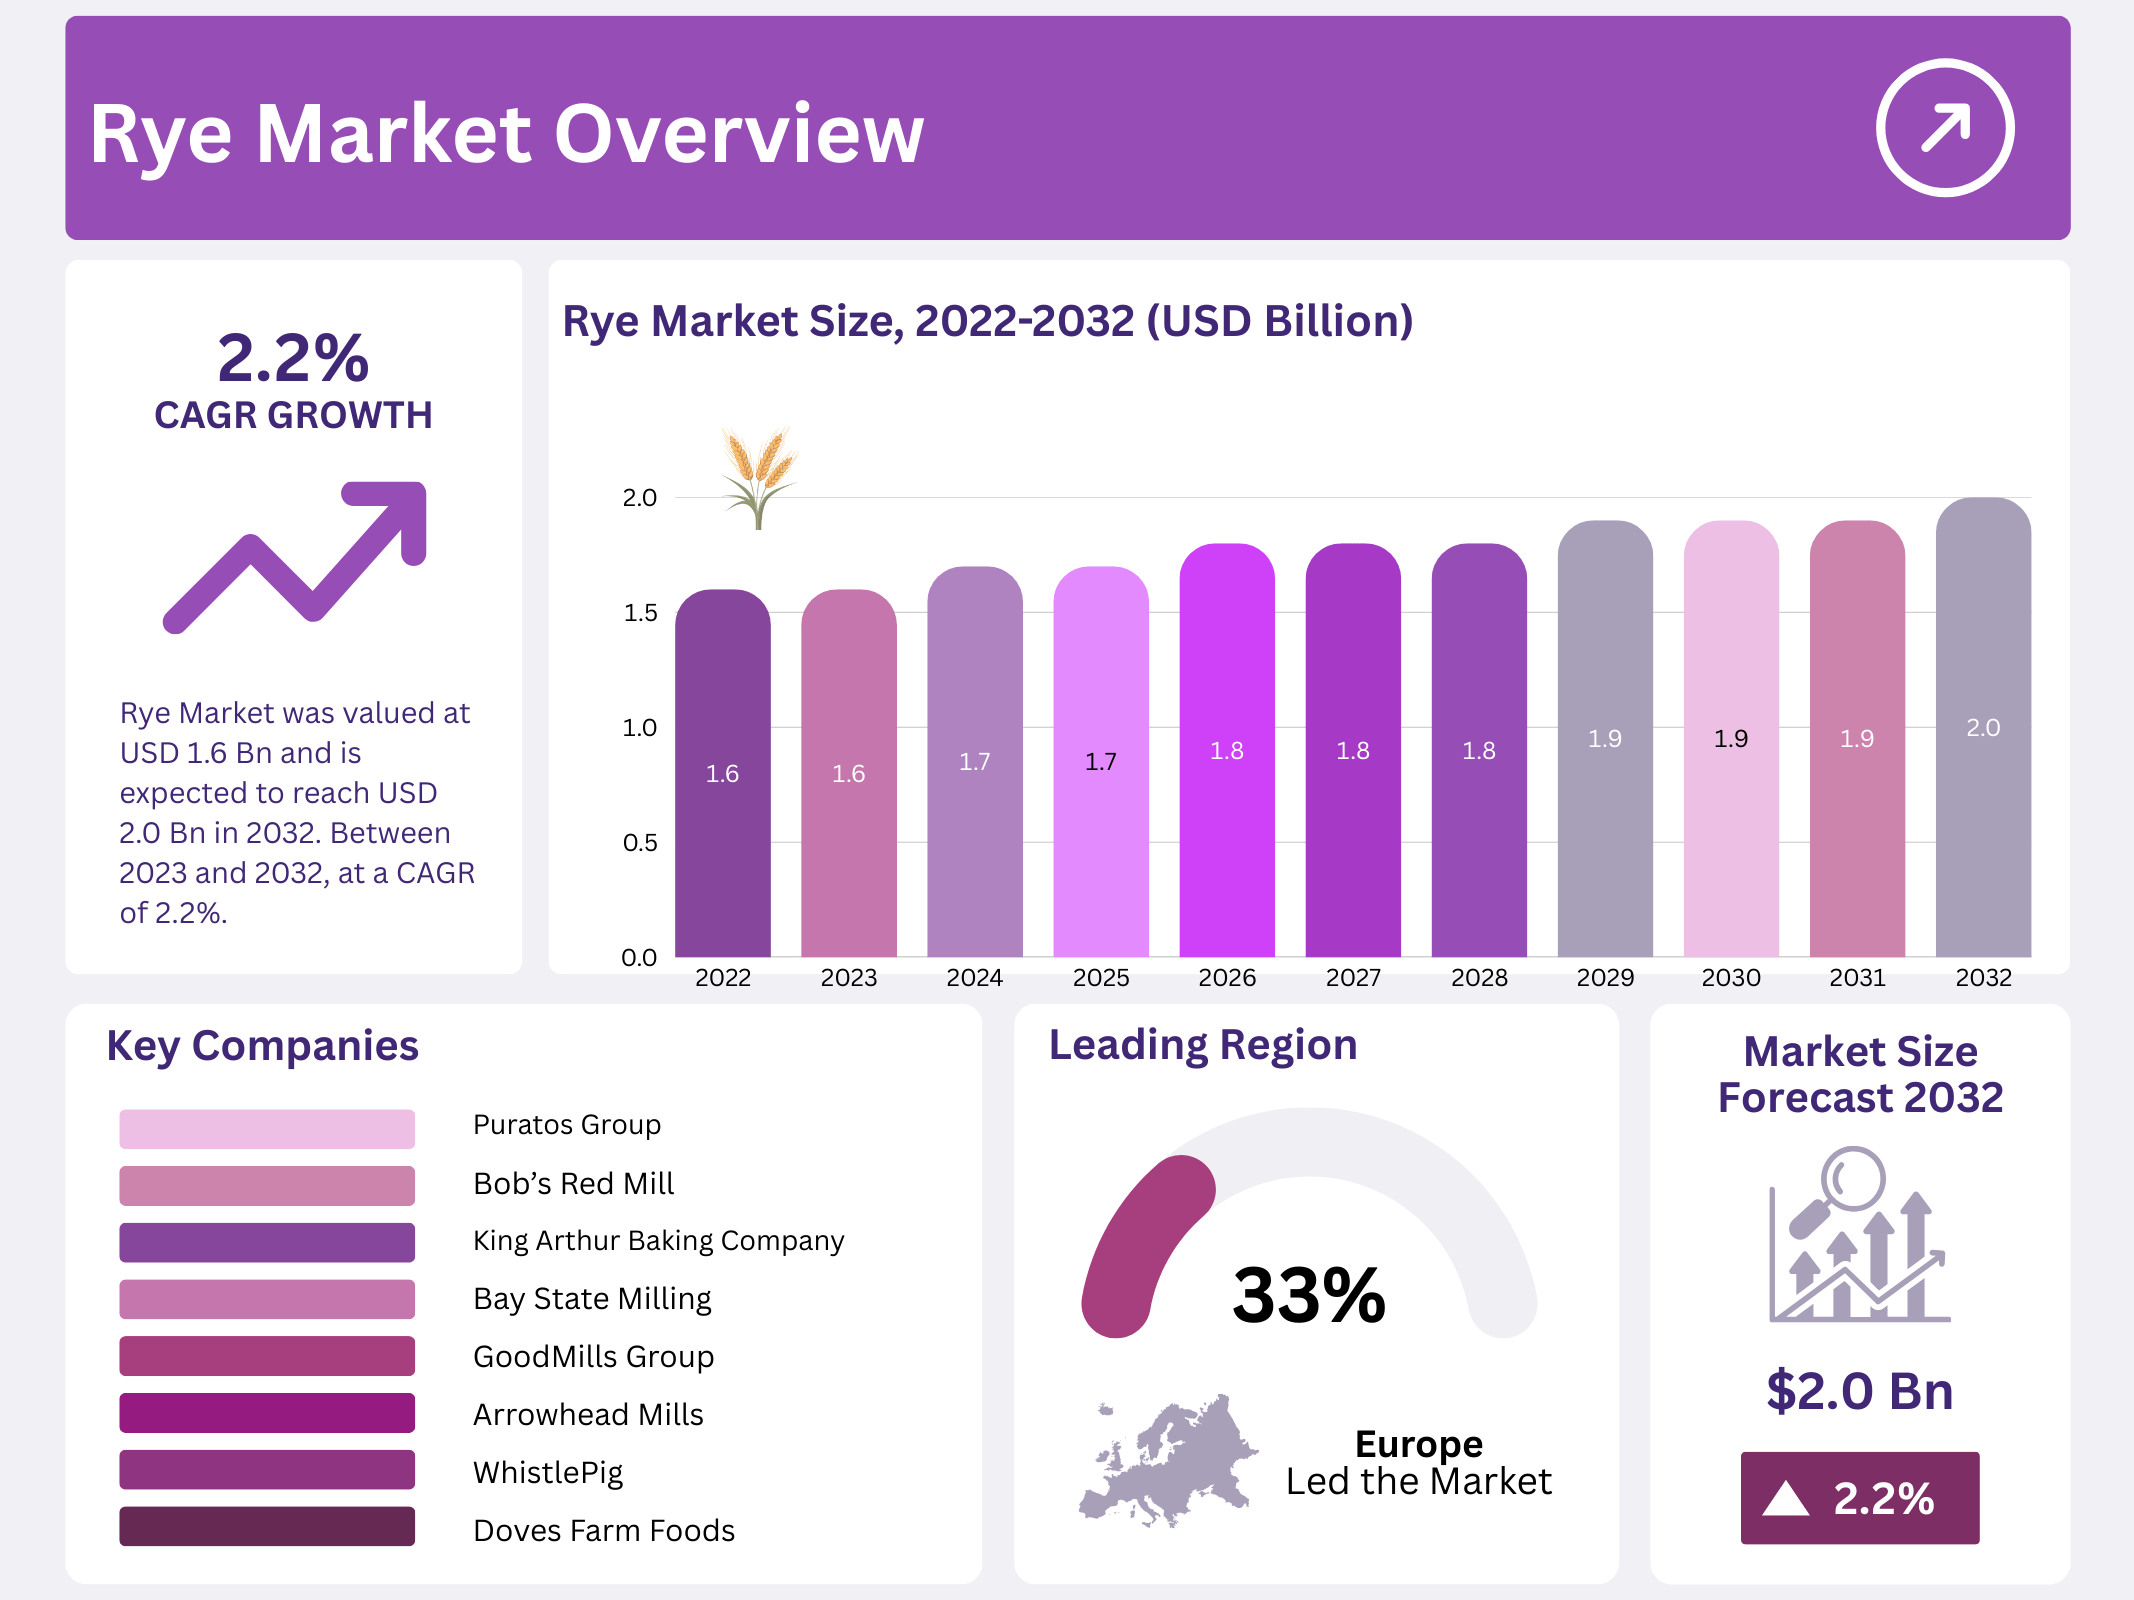2134x1600 pixels.
Task: Click the 2.2% growth badge
Action: coord(1859,1498)
